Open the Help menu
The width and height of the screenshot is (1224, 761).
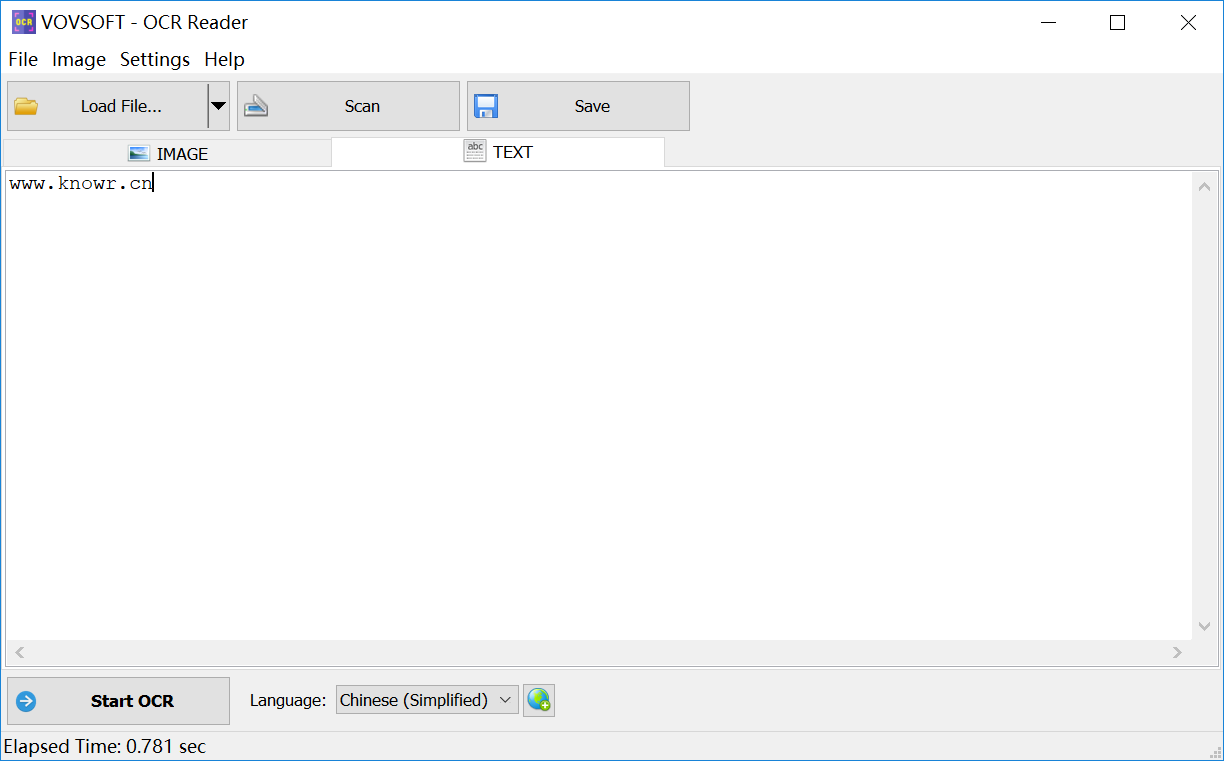point(224,59)
